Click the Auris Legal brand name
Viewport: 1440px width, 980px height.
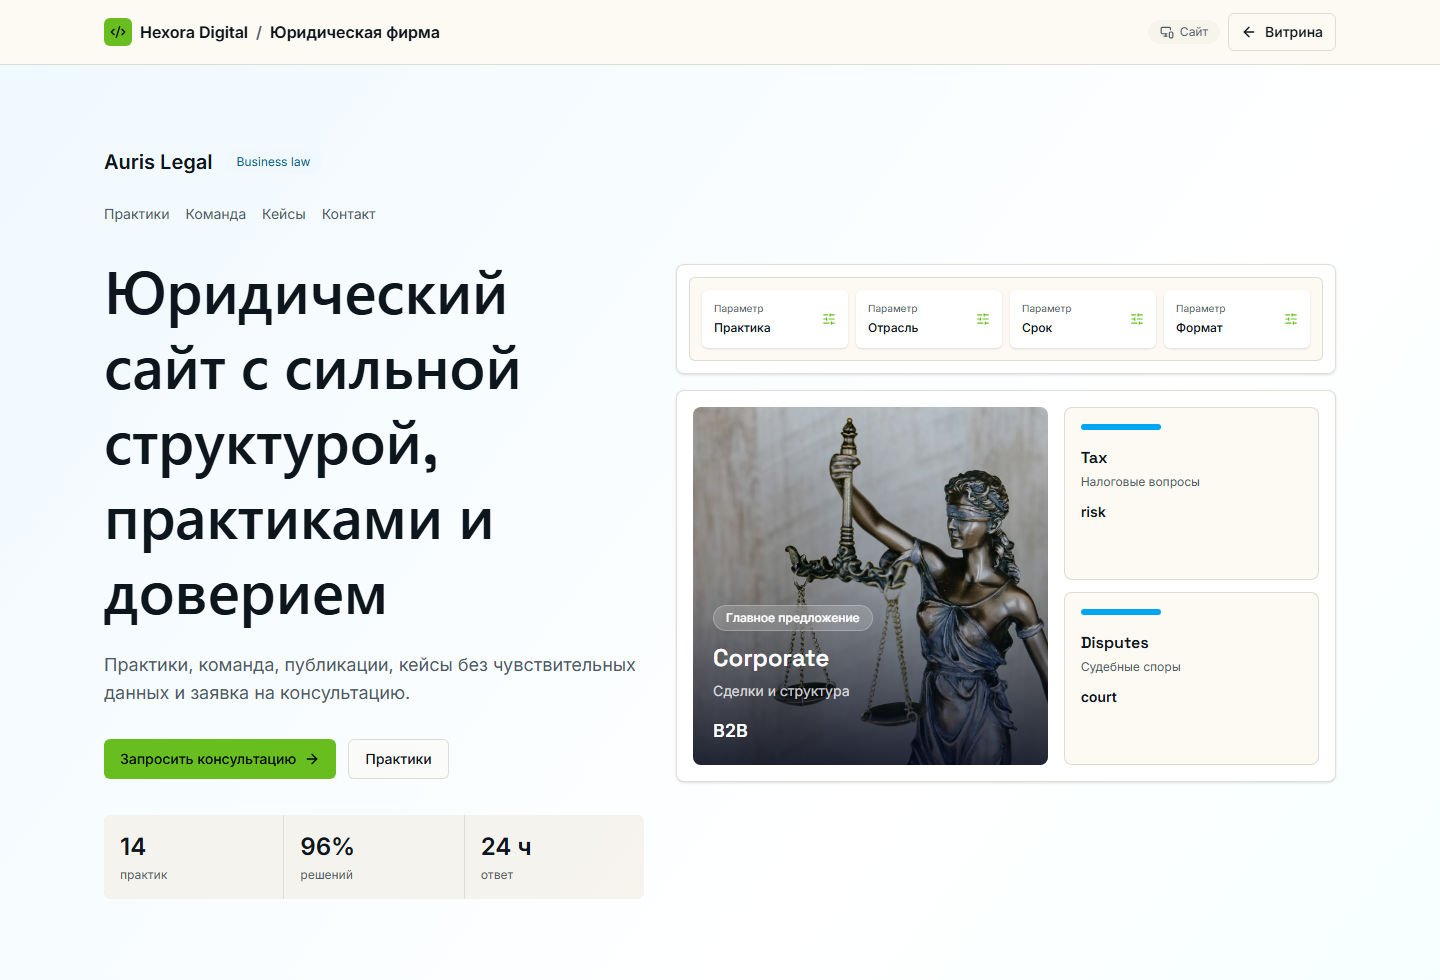pos(158,162)
